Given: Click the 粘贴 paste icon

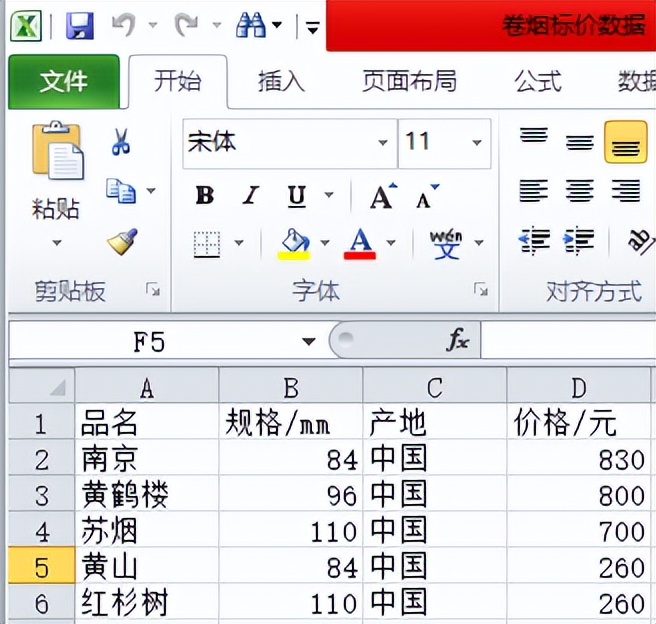Looking at the screenshot, I should [x=58, y=151].
